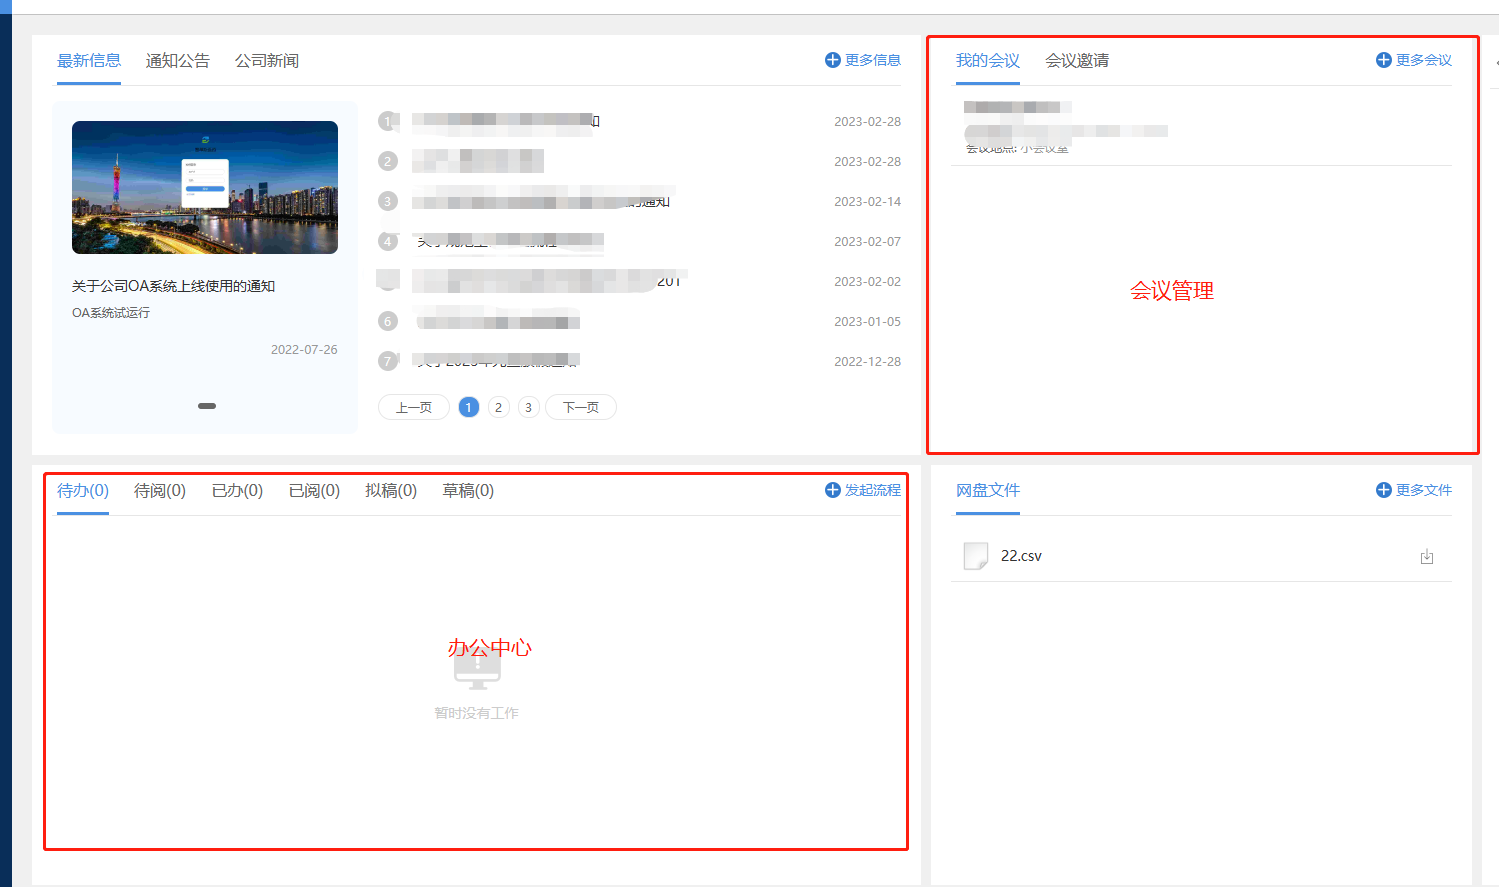Jump to page 3 of news list
This screenshot has height=887, width=1499.
528,407
